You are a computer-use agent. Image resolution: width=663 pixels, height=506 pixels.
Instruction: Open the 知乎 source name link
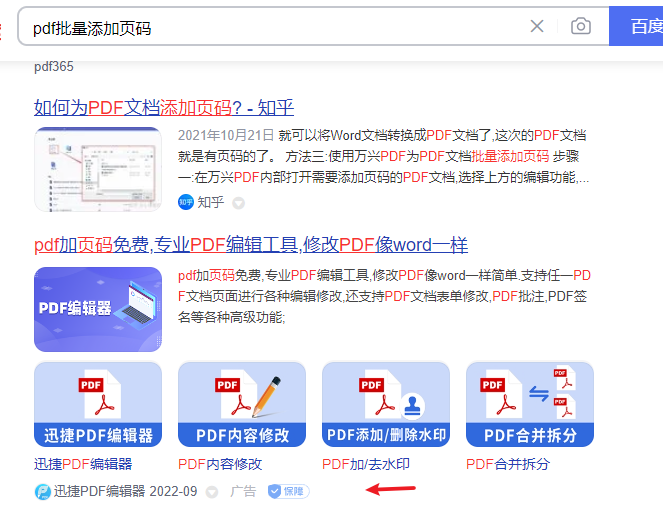pyautogui.click(x=211, y=202)
